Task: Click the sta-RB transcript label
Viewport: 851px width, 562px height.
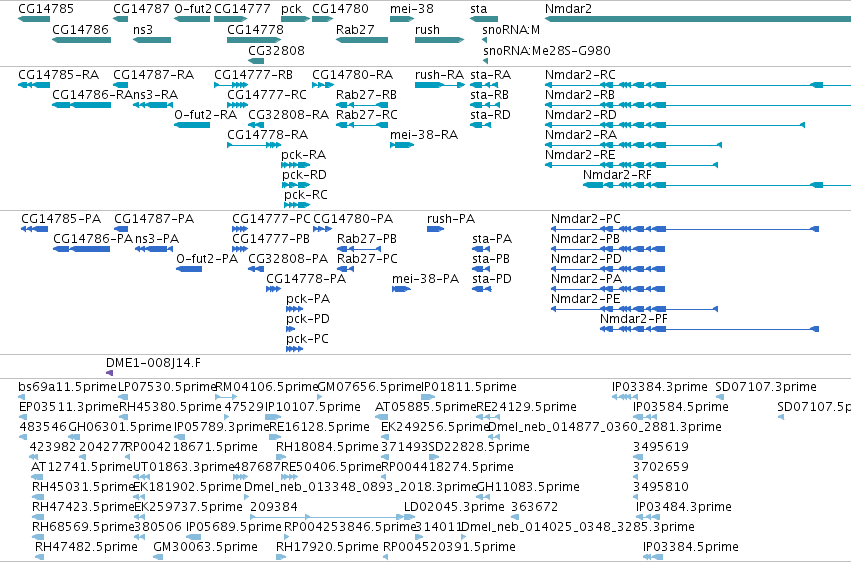Action: 489,95
